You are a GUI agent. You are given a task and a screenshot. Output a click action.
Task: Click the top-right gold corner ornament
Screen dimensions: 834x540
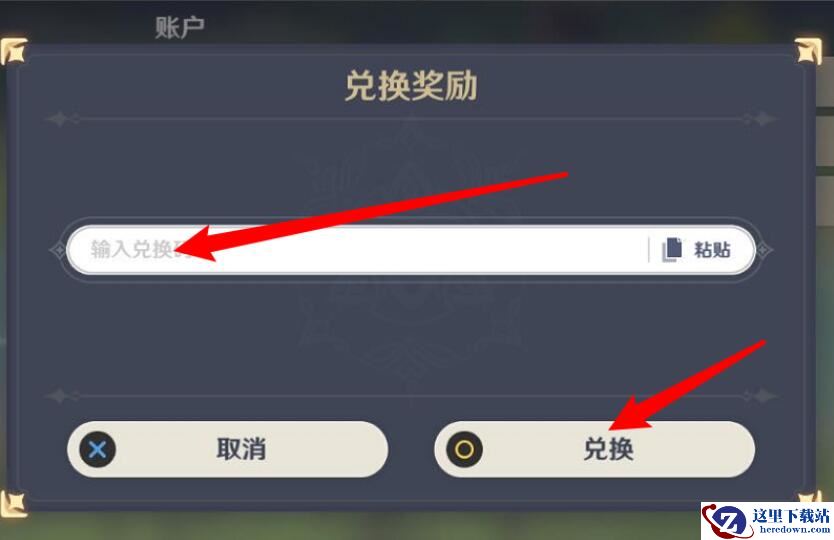tap(808, 52)
